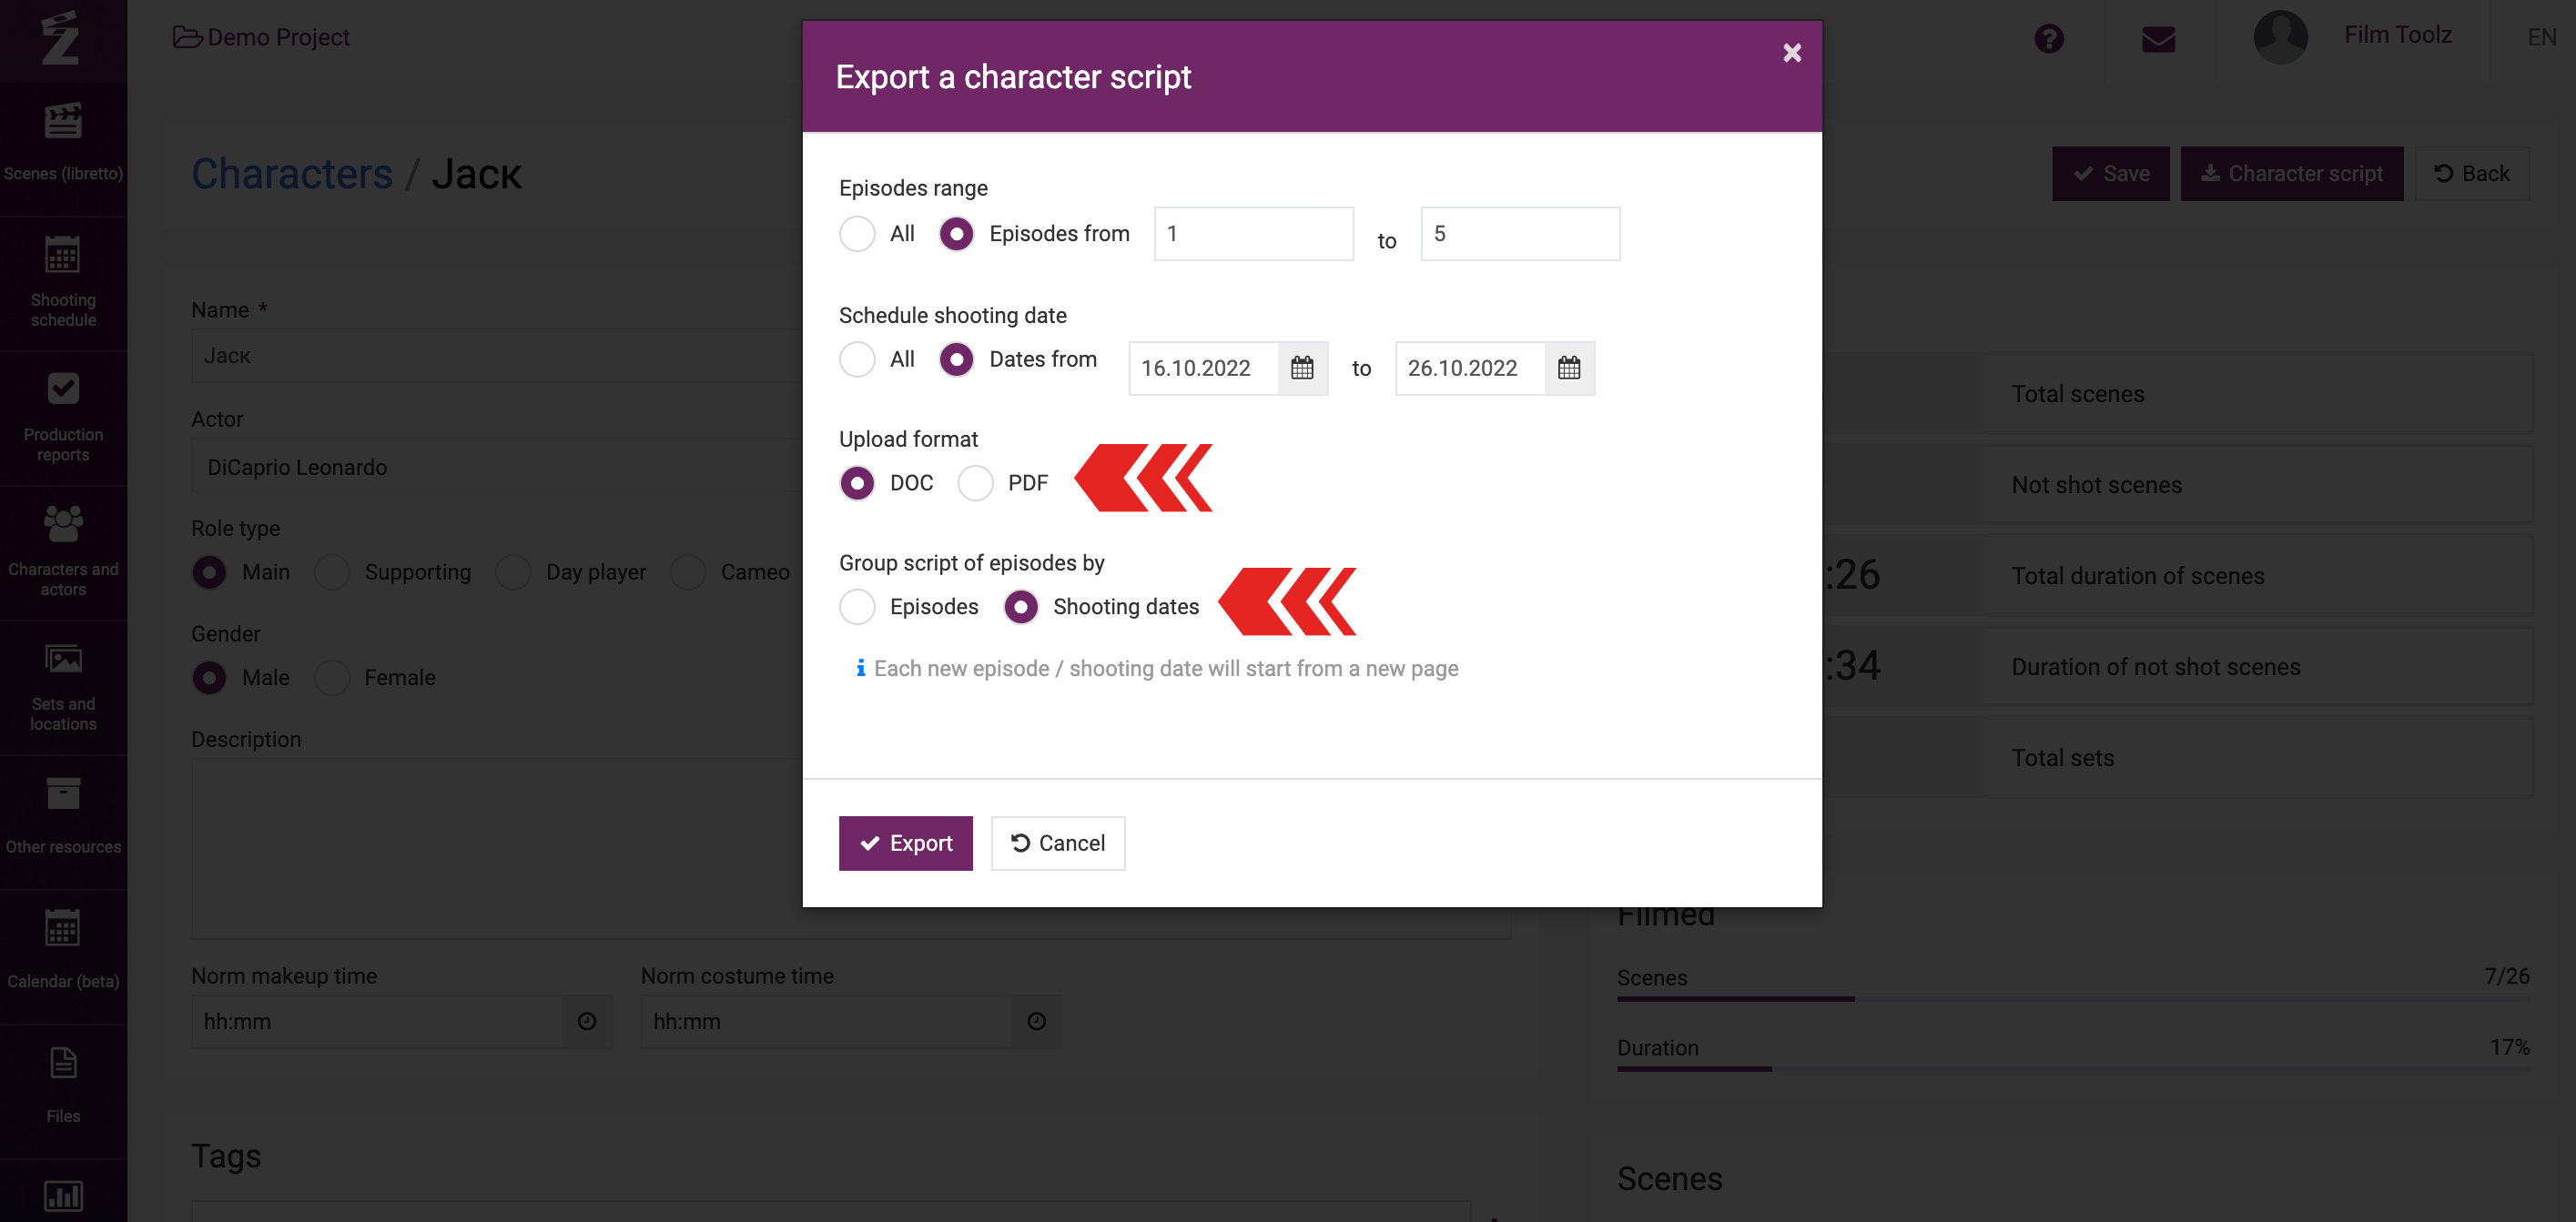
Task: Click the Export button
Action: click(905, 843)
